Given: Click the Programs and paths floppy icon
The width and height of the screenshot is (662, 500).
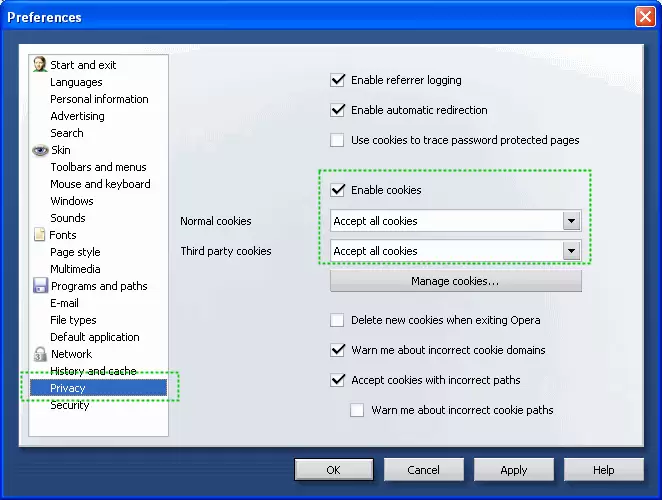Looking at the screenshot, I should click(x=40, y=286).
